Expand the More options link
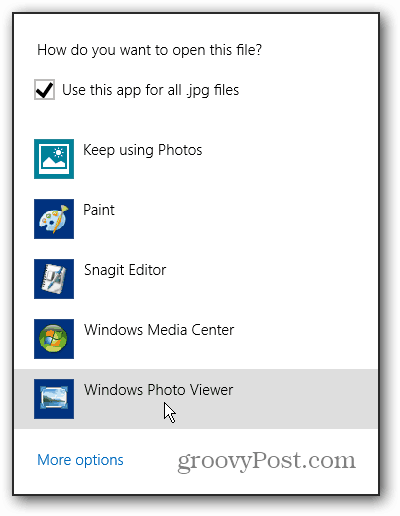 (x=80, y=460)
